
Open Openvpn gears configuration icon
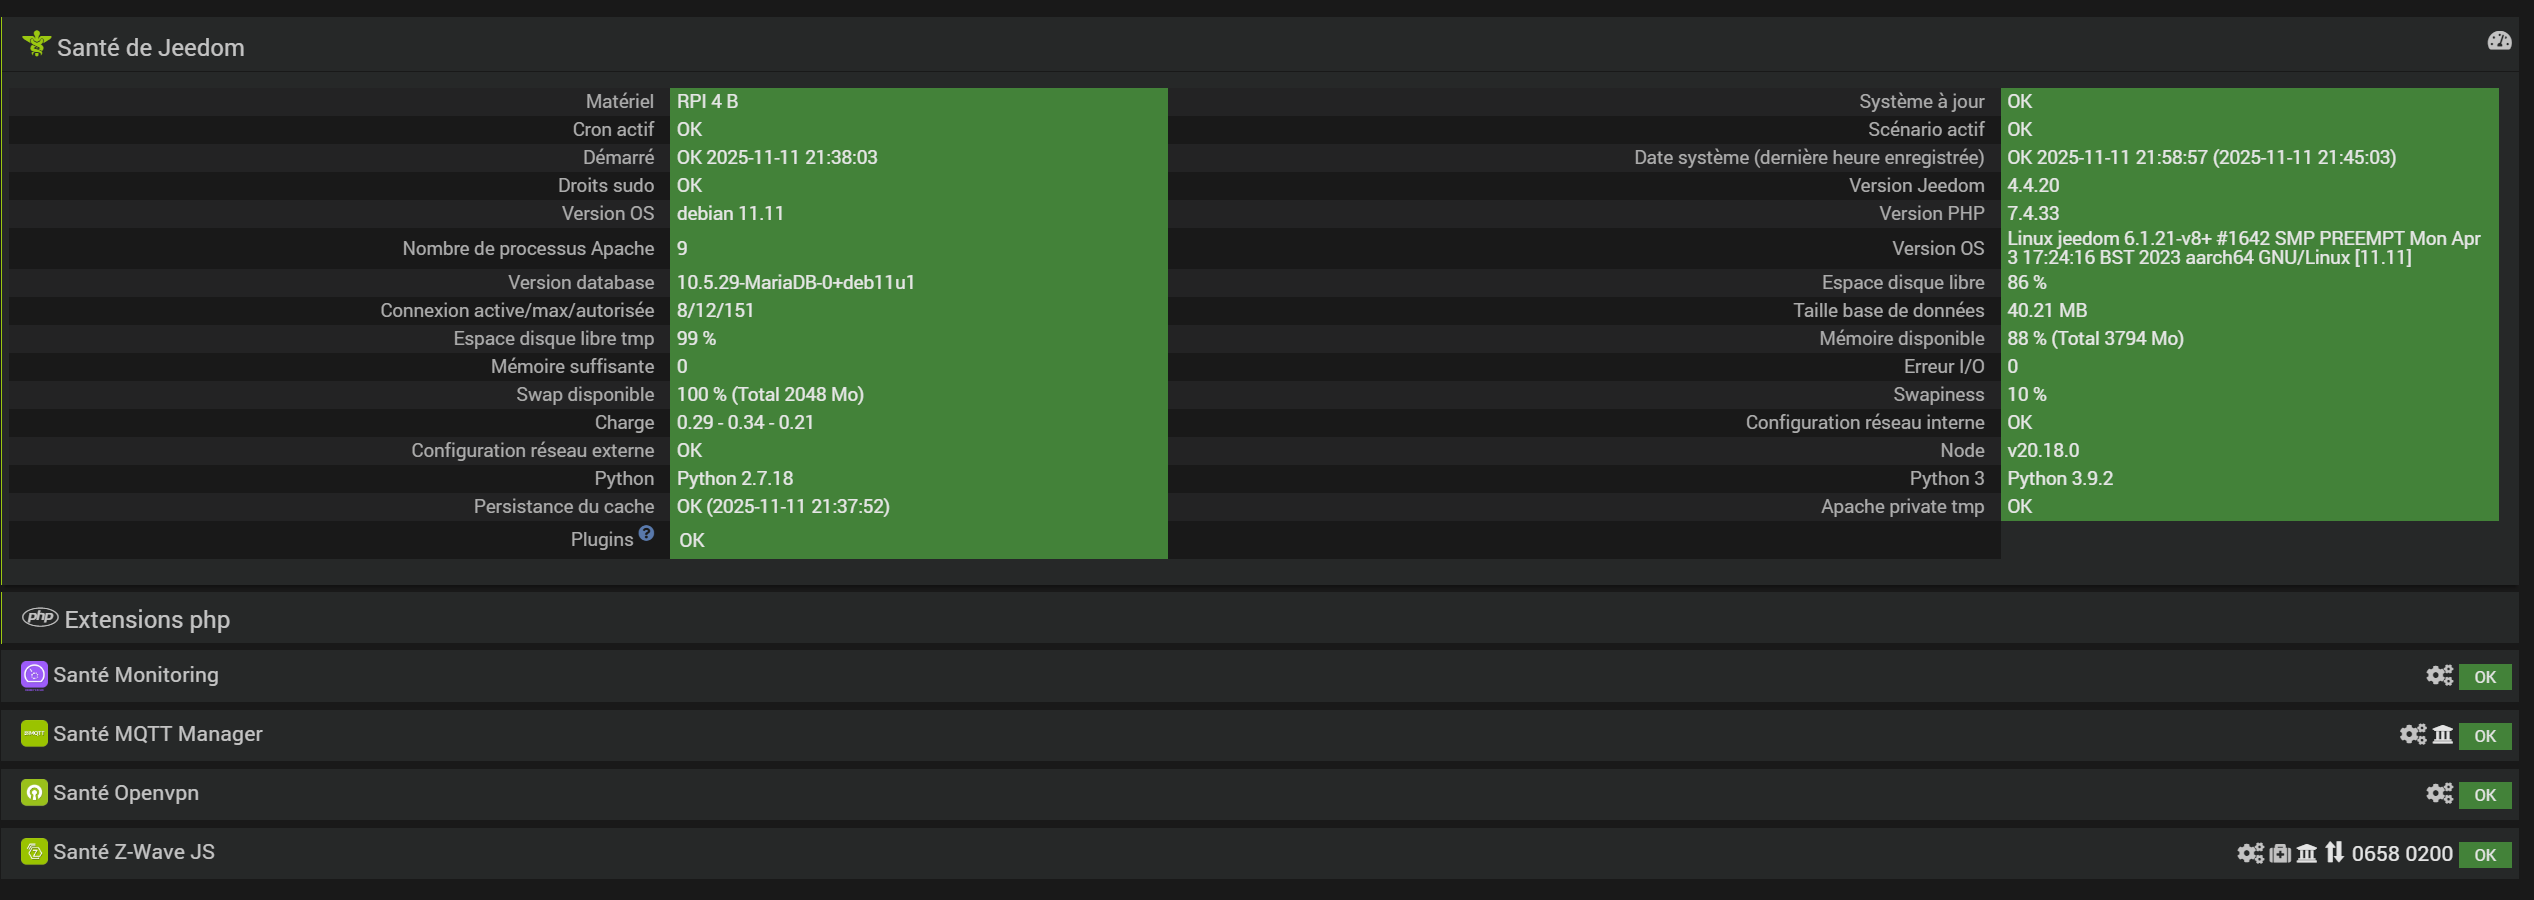tap(2439, 794)
